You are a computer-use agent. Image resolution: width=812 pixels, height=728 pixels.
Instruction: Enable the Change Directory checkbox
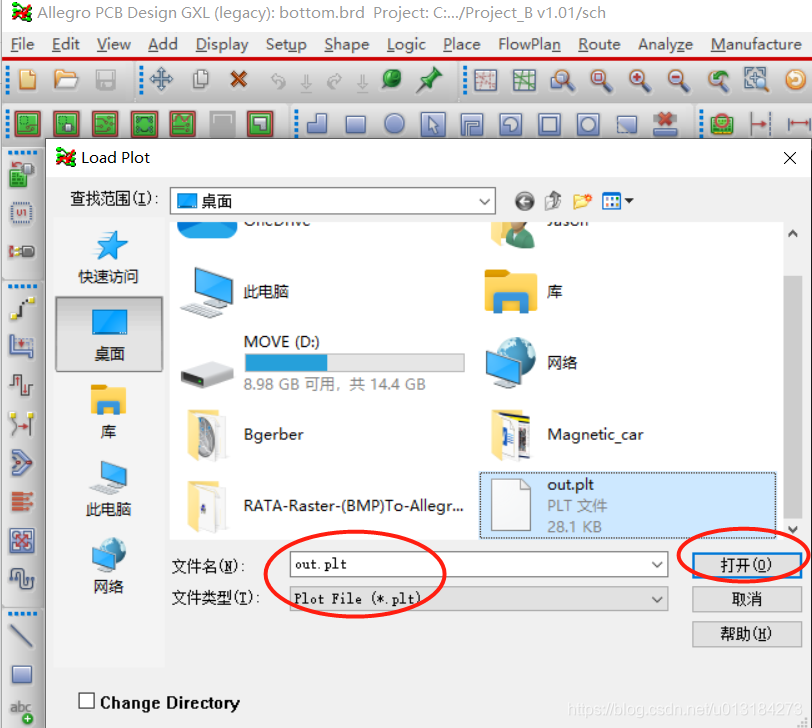87,702
